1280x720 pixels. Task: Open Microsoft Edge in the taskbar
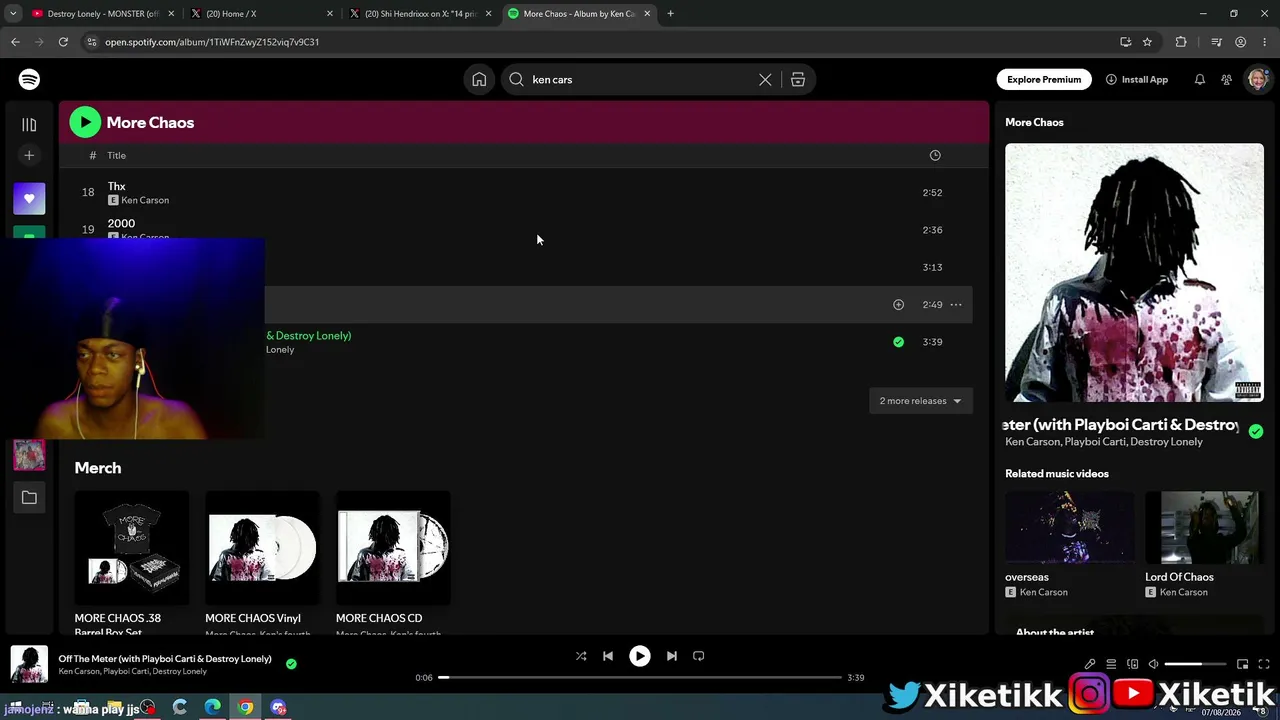212,707
